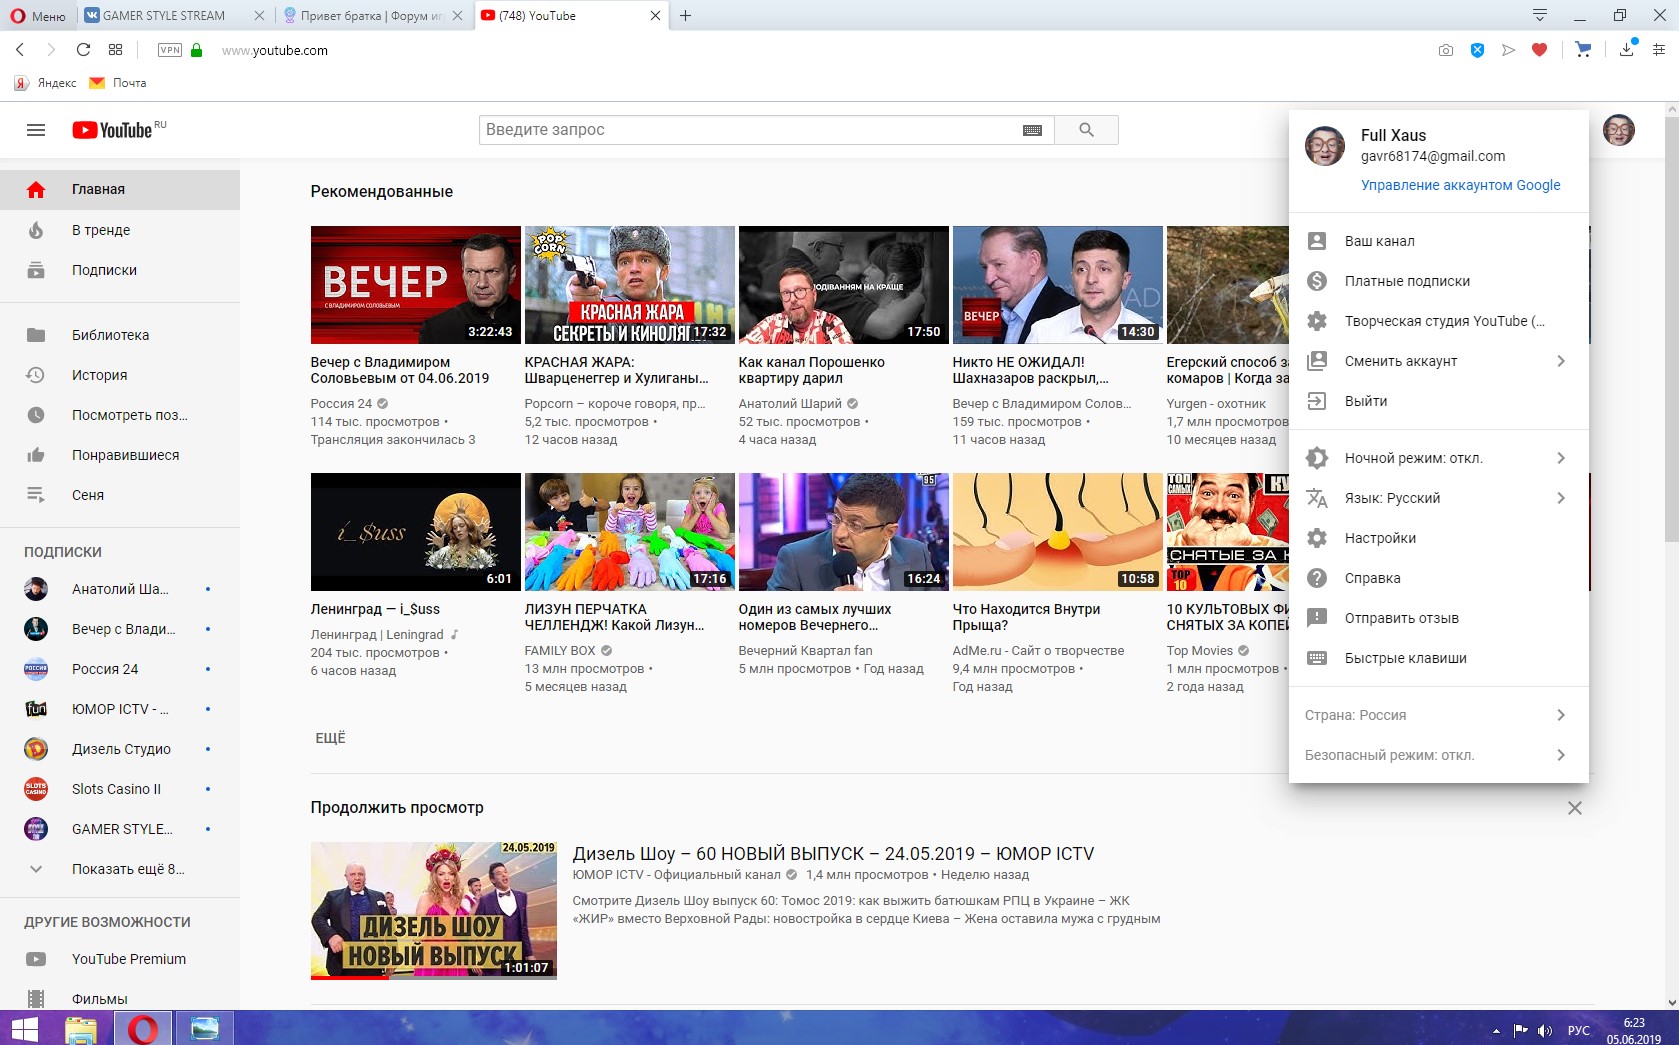The width and height of the screenshot is (1679, 1045).
Task: Click the Home icon in sidebar
Action: [x=36, y=190]
